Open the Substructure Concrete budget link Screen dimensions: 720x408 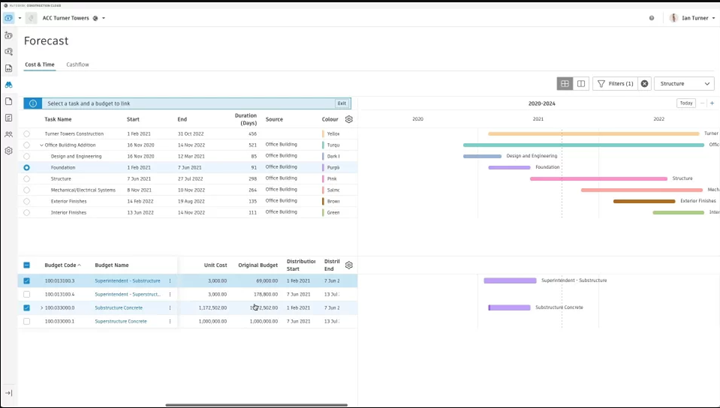coord(118,308)
